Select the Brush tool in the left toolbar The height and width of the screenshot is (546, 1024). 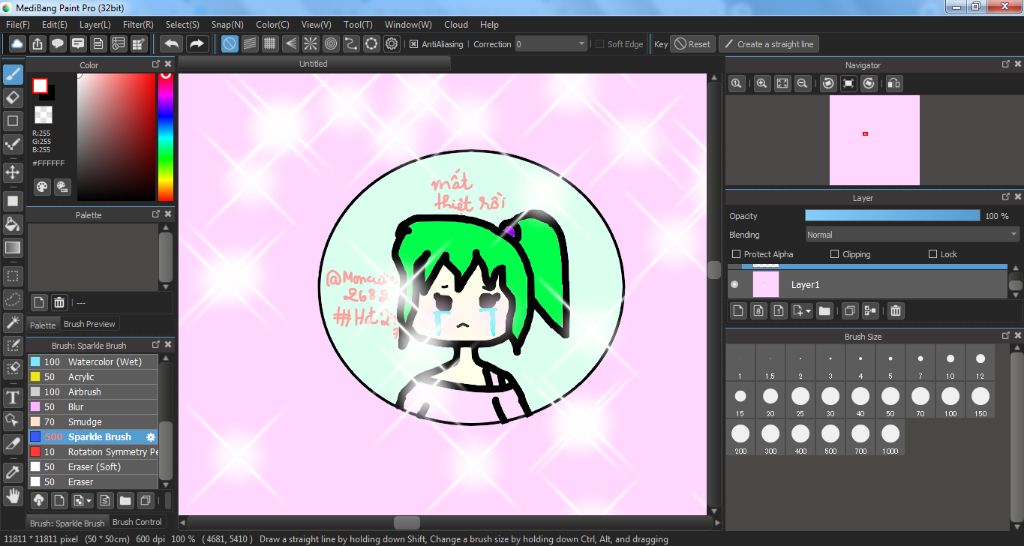coord(12,74)
